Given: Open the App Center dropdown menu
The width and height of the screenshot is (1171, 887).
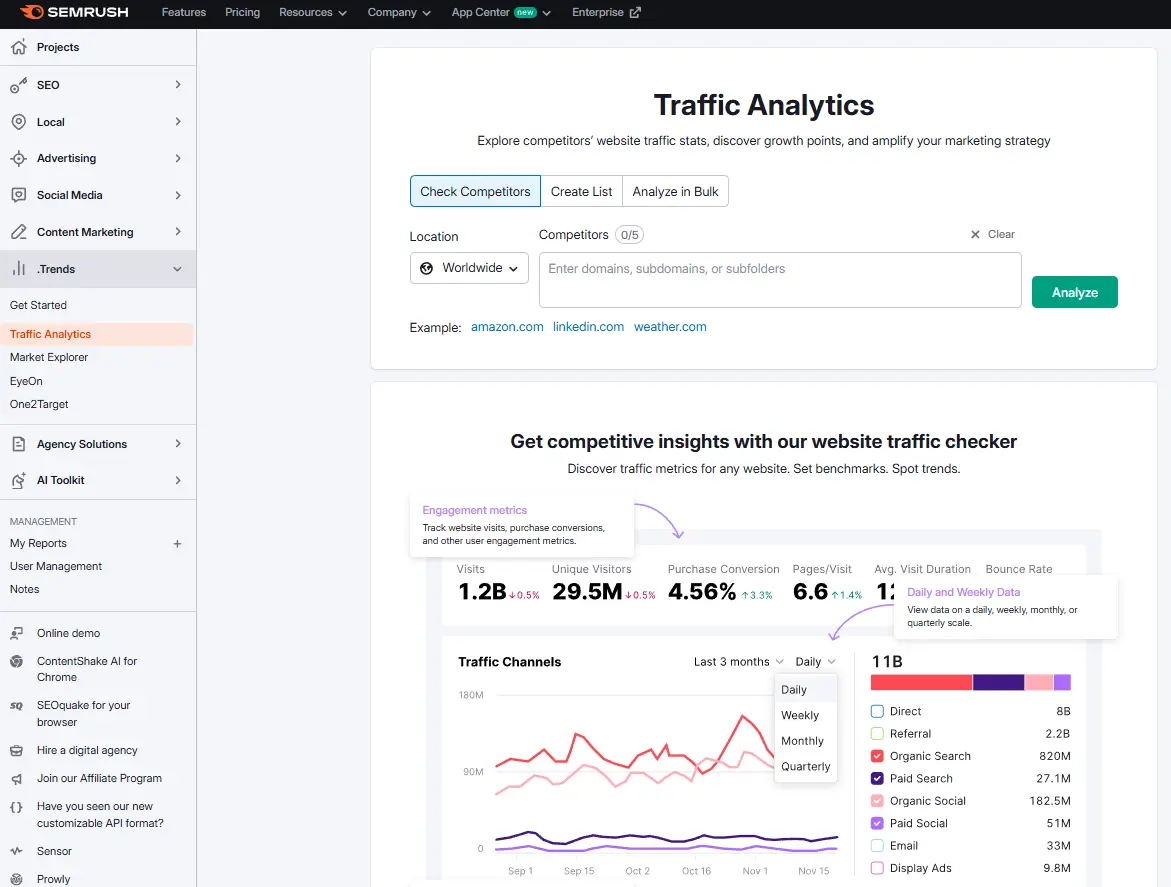Looking at the screenshot, I should coord(501,13).
